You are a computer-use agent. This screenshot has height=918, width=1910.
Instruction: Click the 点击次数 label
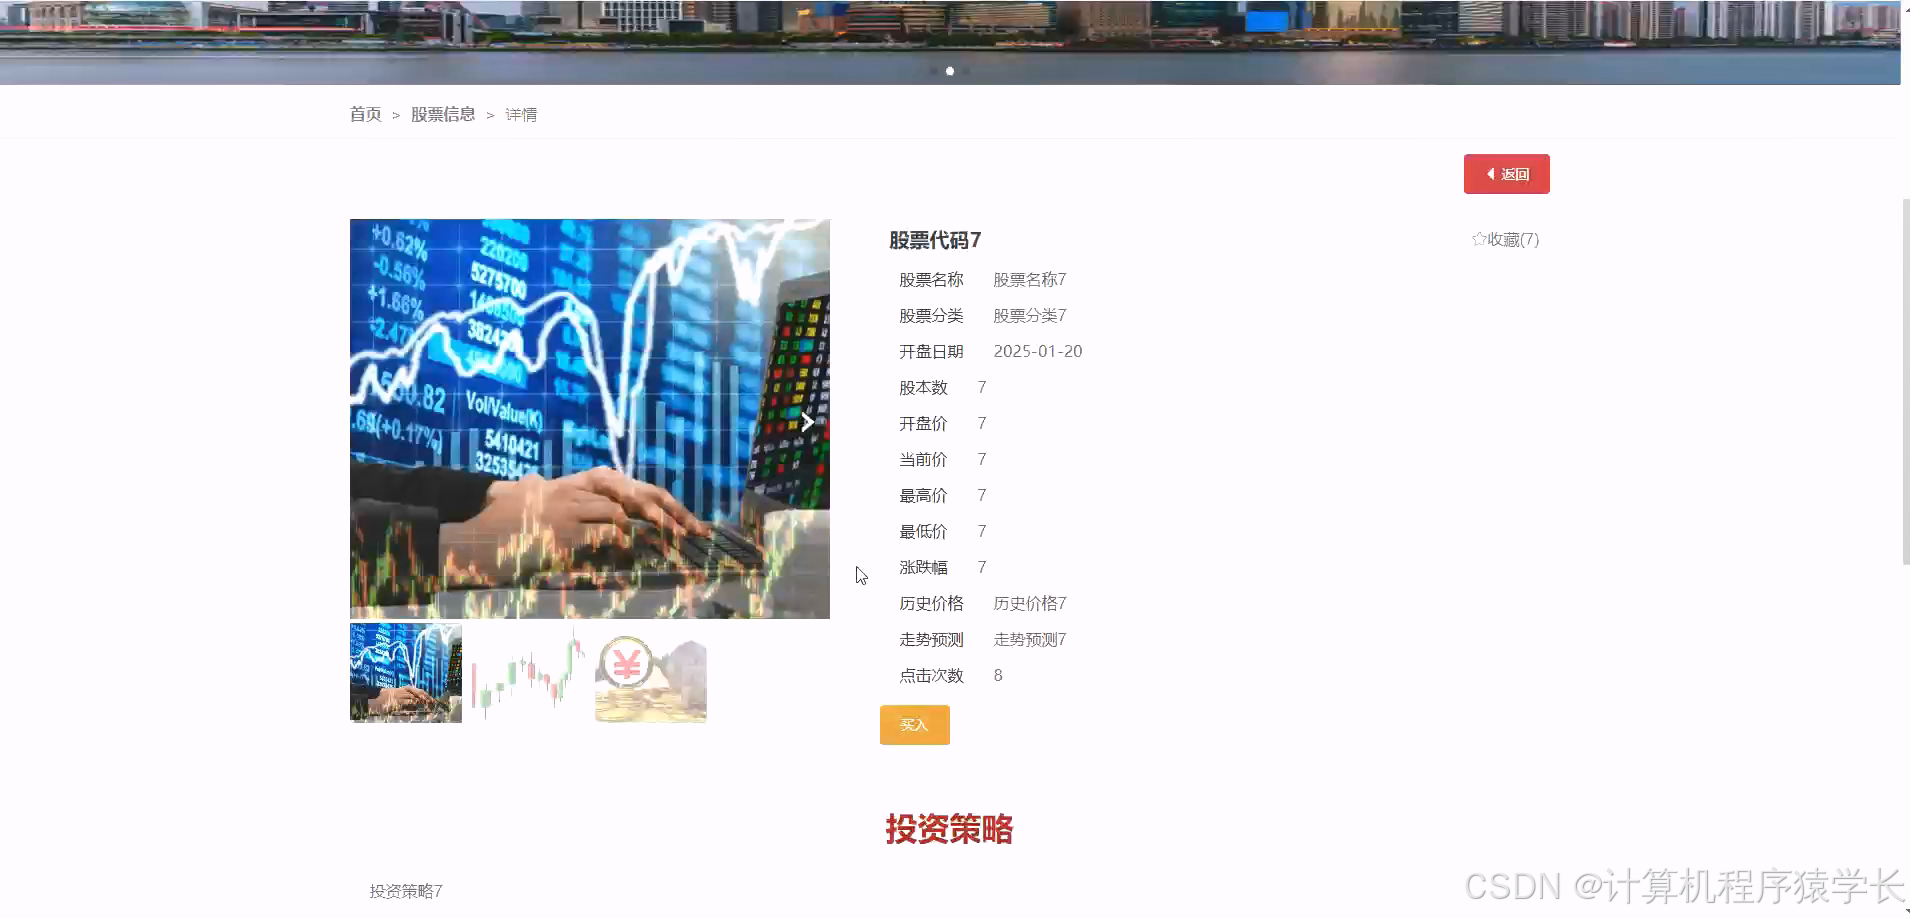coord(931,676)
